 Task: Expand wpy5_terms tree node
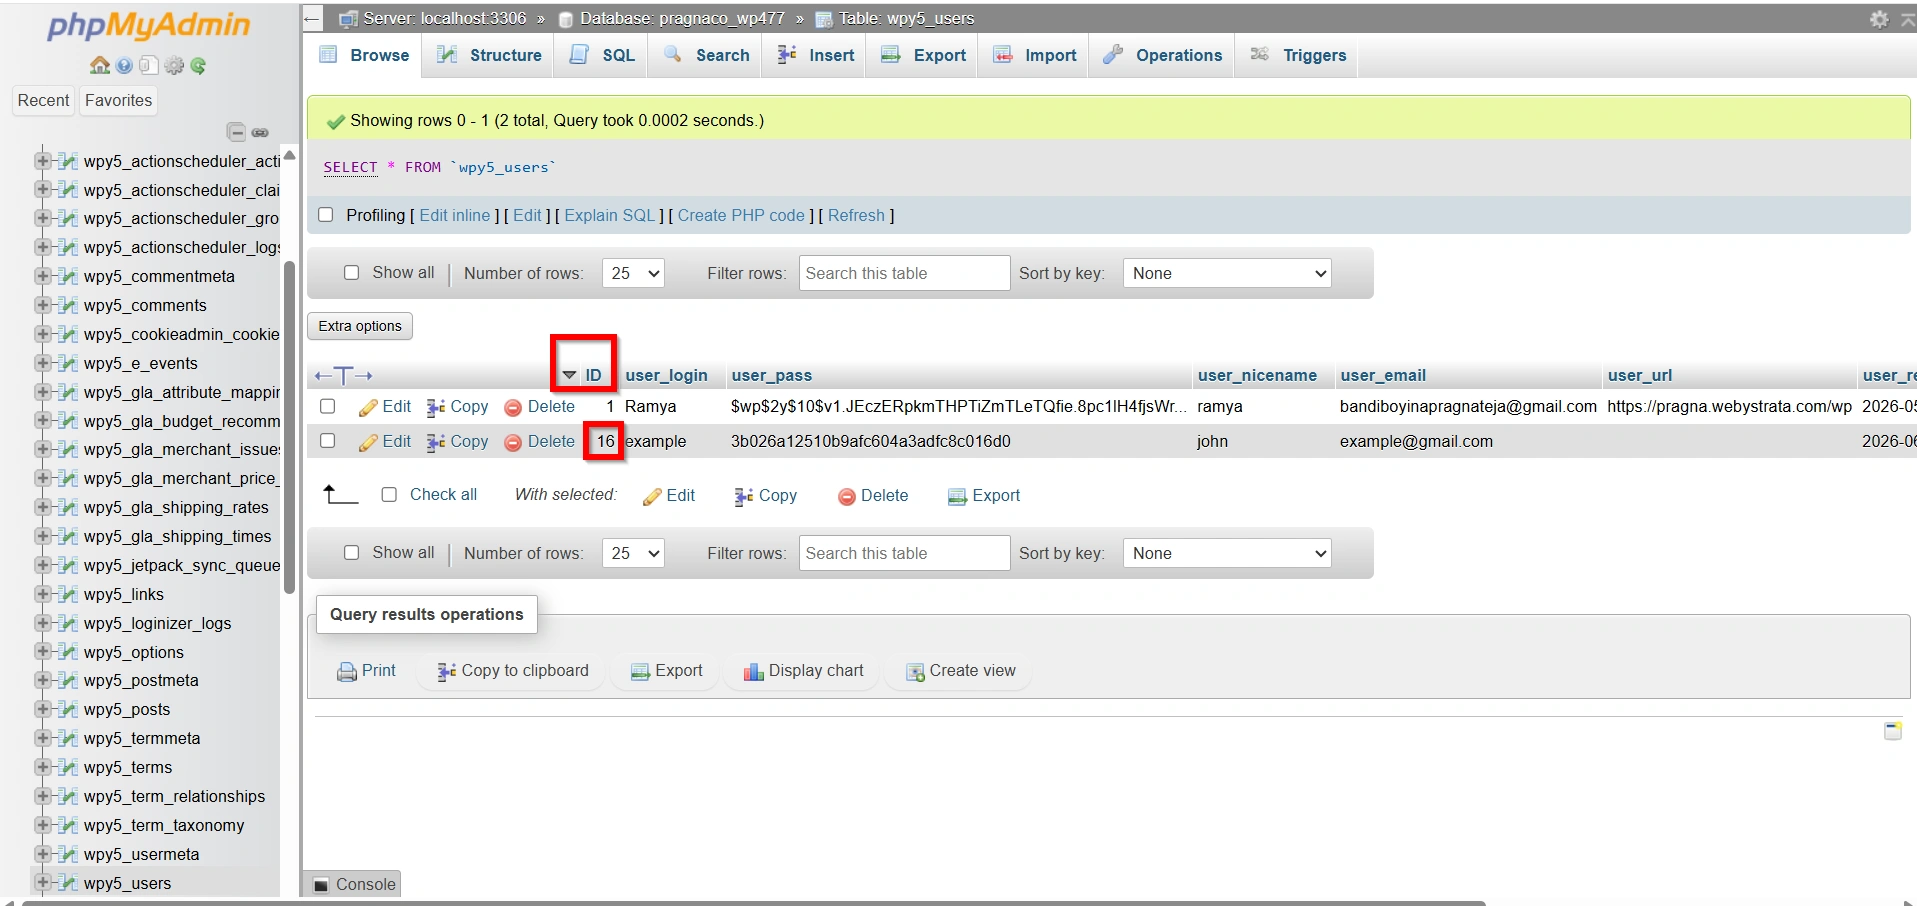tap(43, 767)
